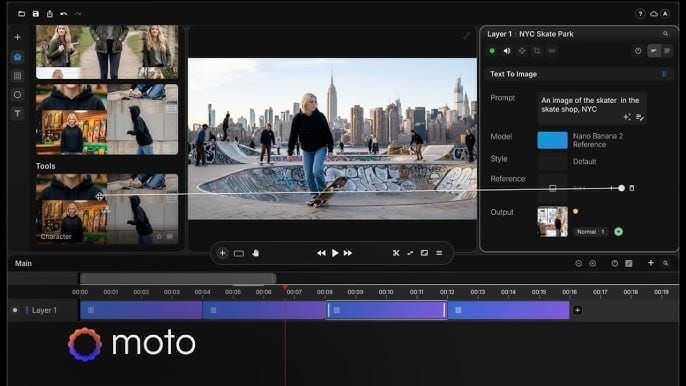This screenshot has height=386, width=686.
Task: Click the plus button in playback bar
Action: click(222, 253)
